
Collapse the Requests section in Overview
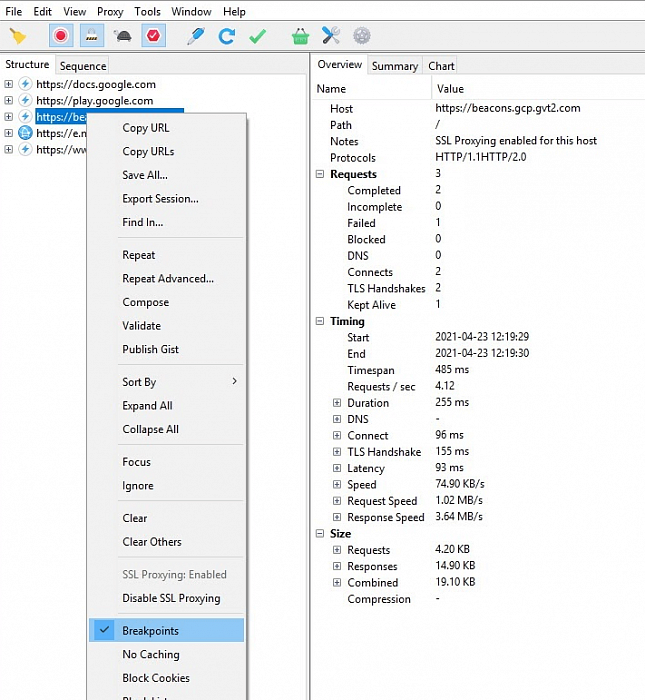pyautogui.click(x=320, y=174)
